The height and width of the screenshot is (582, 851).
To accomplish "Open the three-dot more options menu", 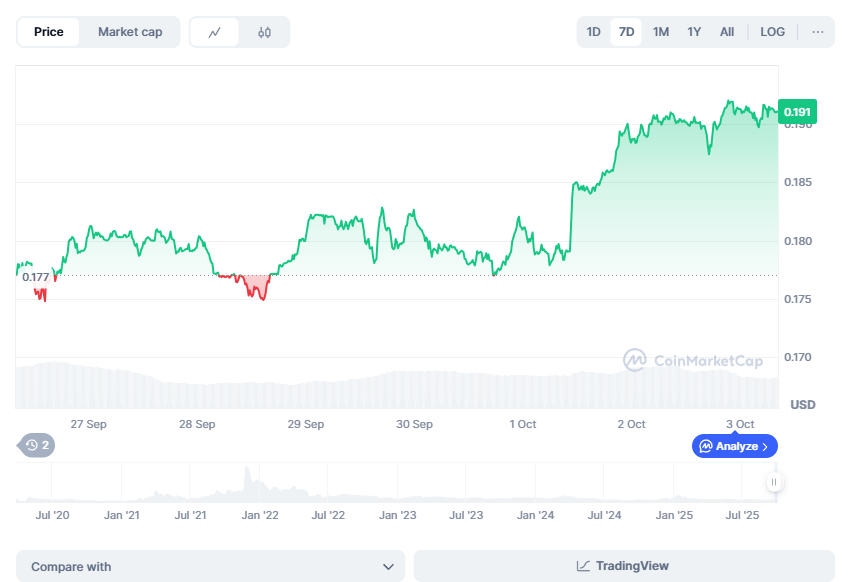I will [x=818, y=32].
